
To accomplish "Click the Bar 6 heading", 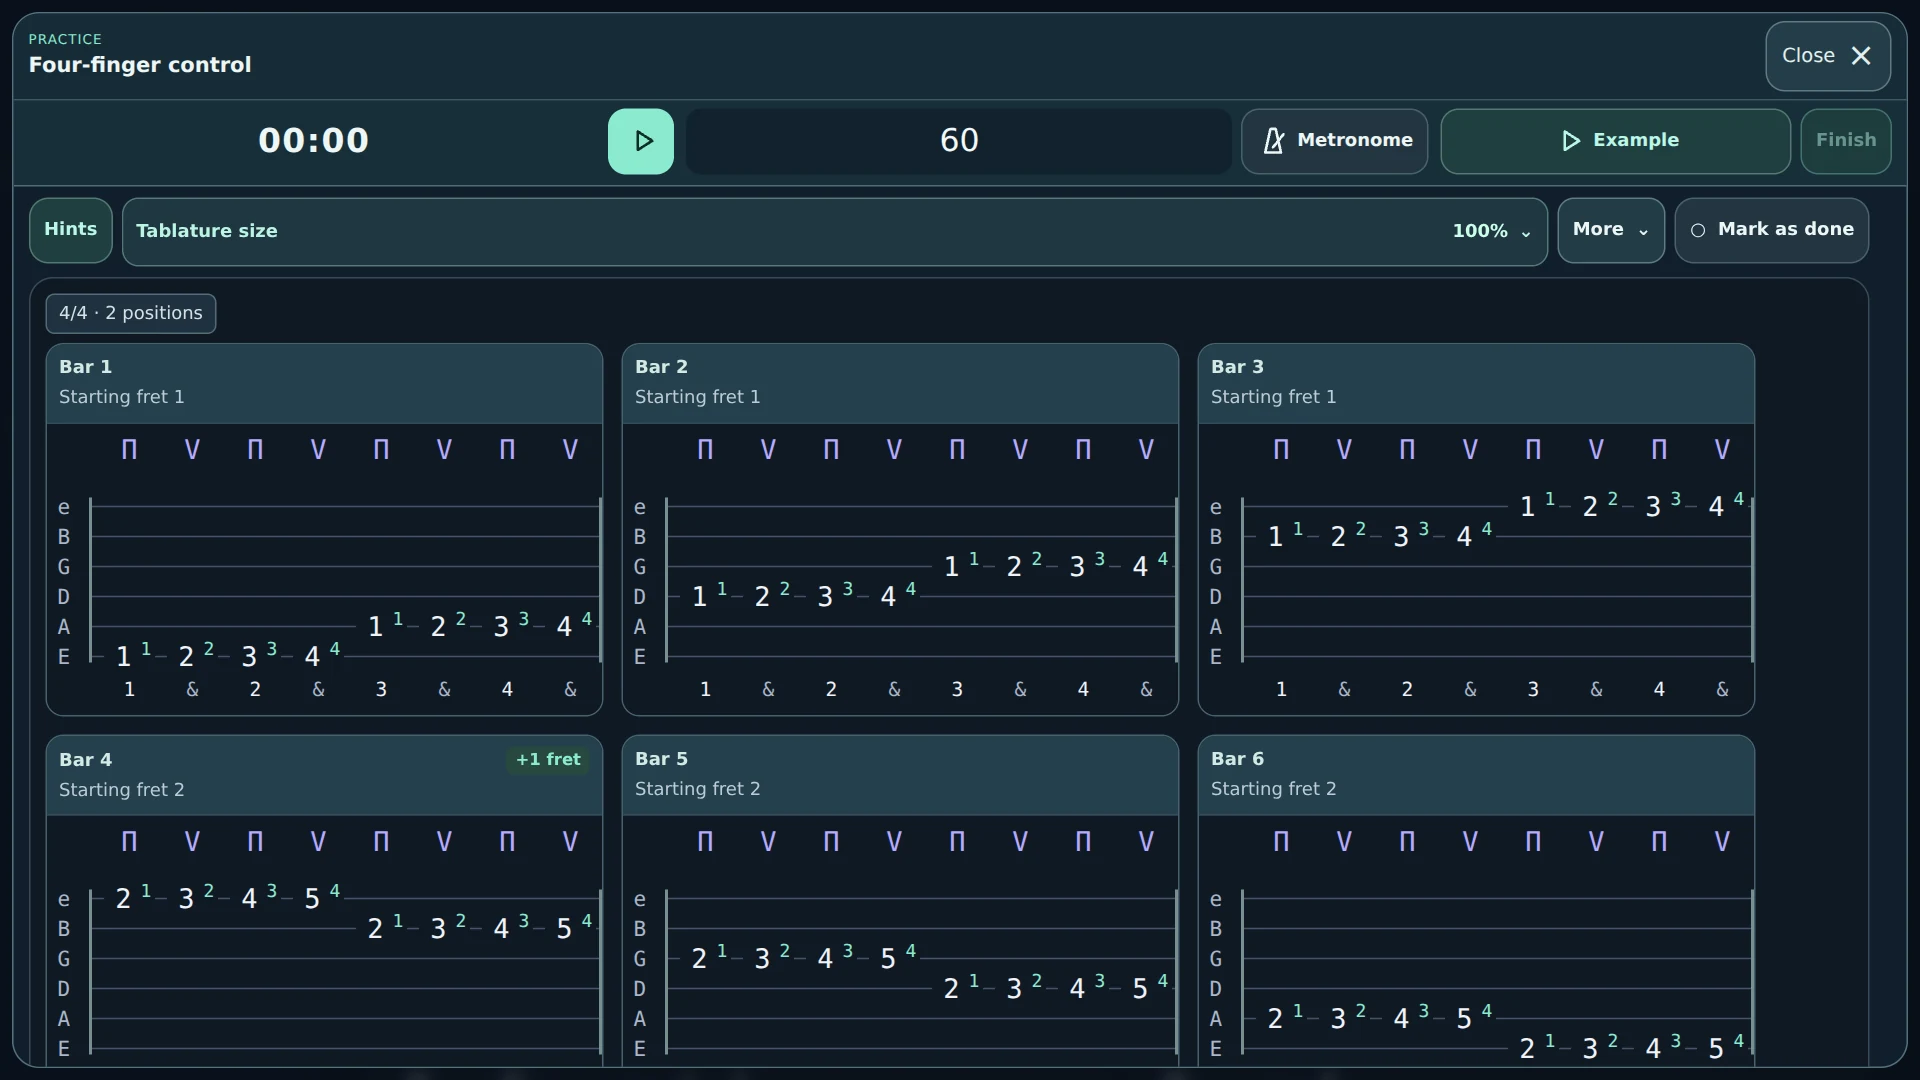I will [1238, 759].
